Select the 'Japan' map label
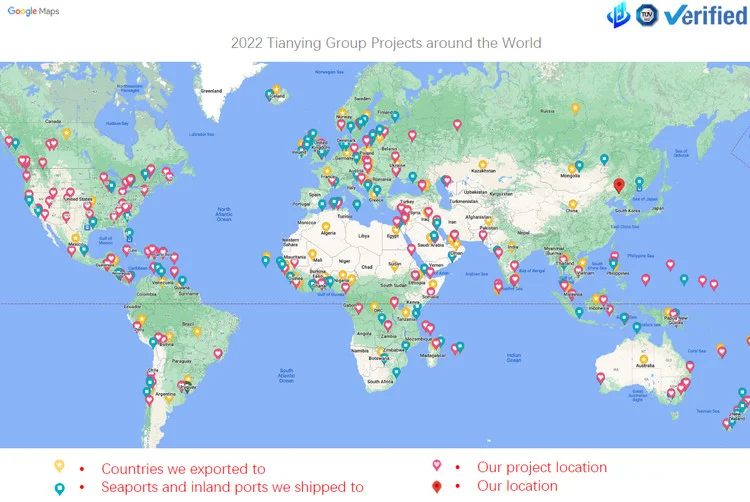 pyautogui.click(x=658, y=208)
